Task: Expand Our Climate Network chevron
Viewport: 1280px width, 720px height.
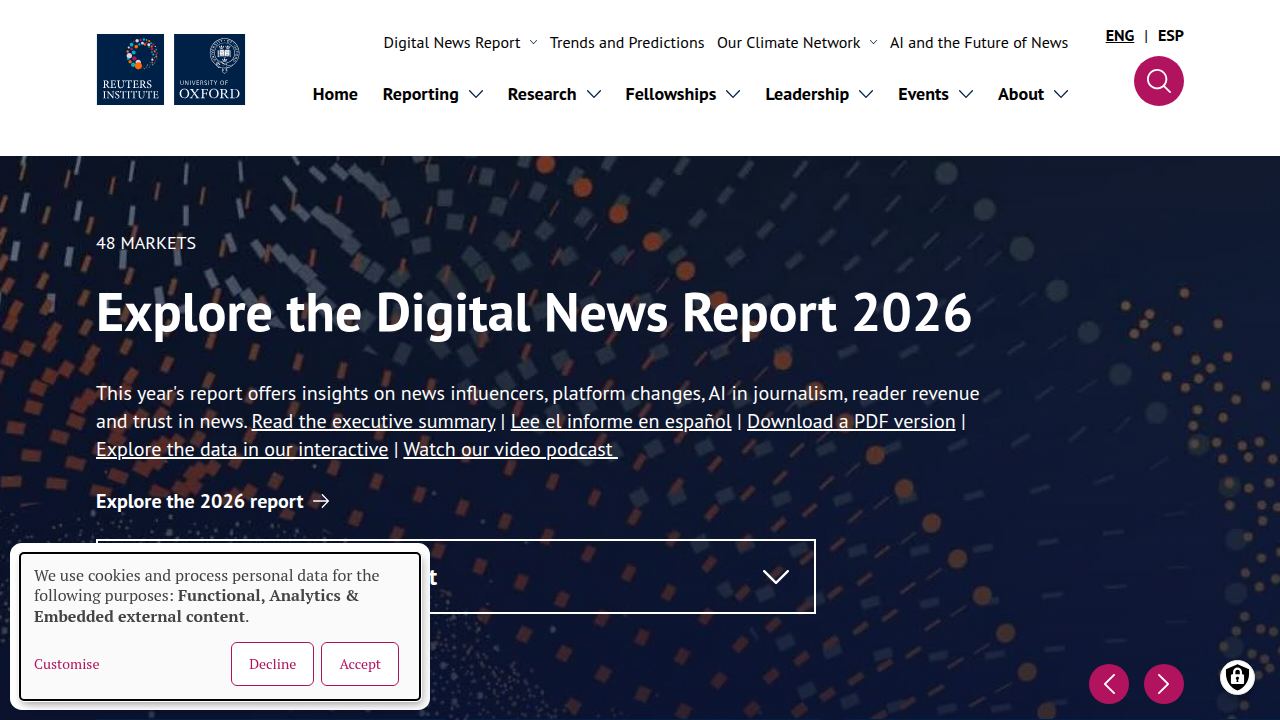Action: pyautogui.click(x=873, y=43)
